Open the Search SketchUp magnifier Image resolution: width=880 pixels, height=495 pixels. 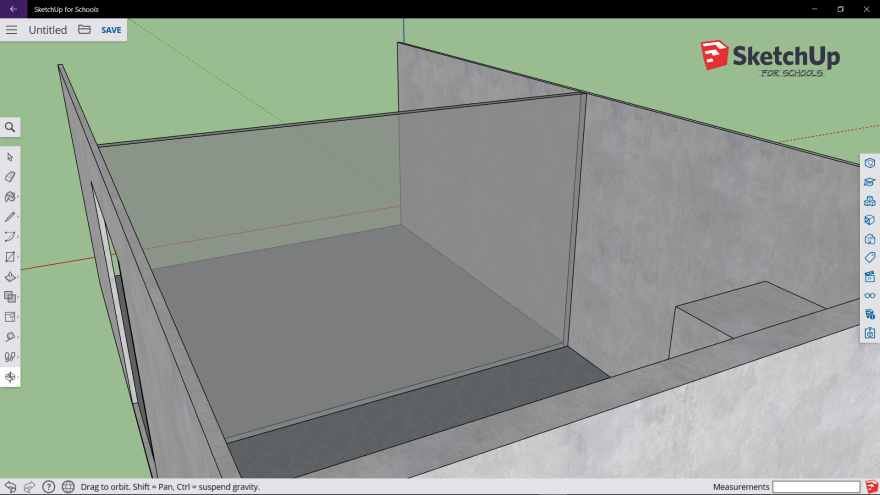coord(10,127)
